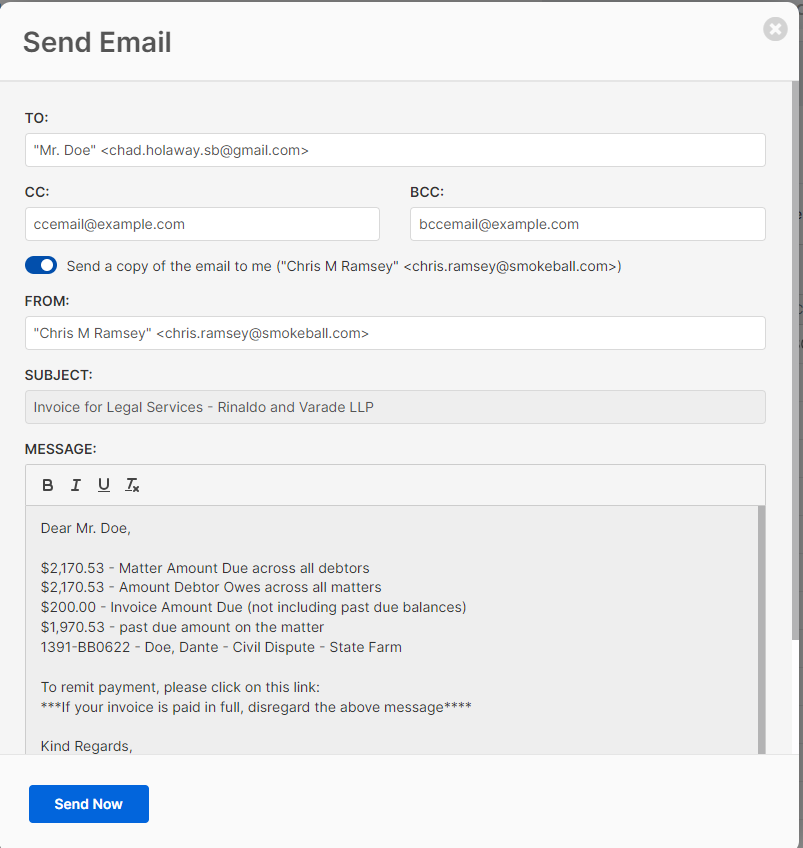
Task: Select the FROM address field
Action: tap(395, 333)
